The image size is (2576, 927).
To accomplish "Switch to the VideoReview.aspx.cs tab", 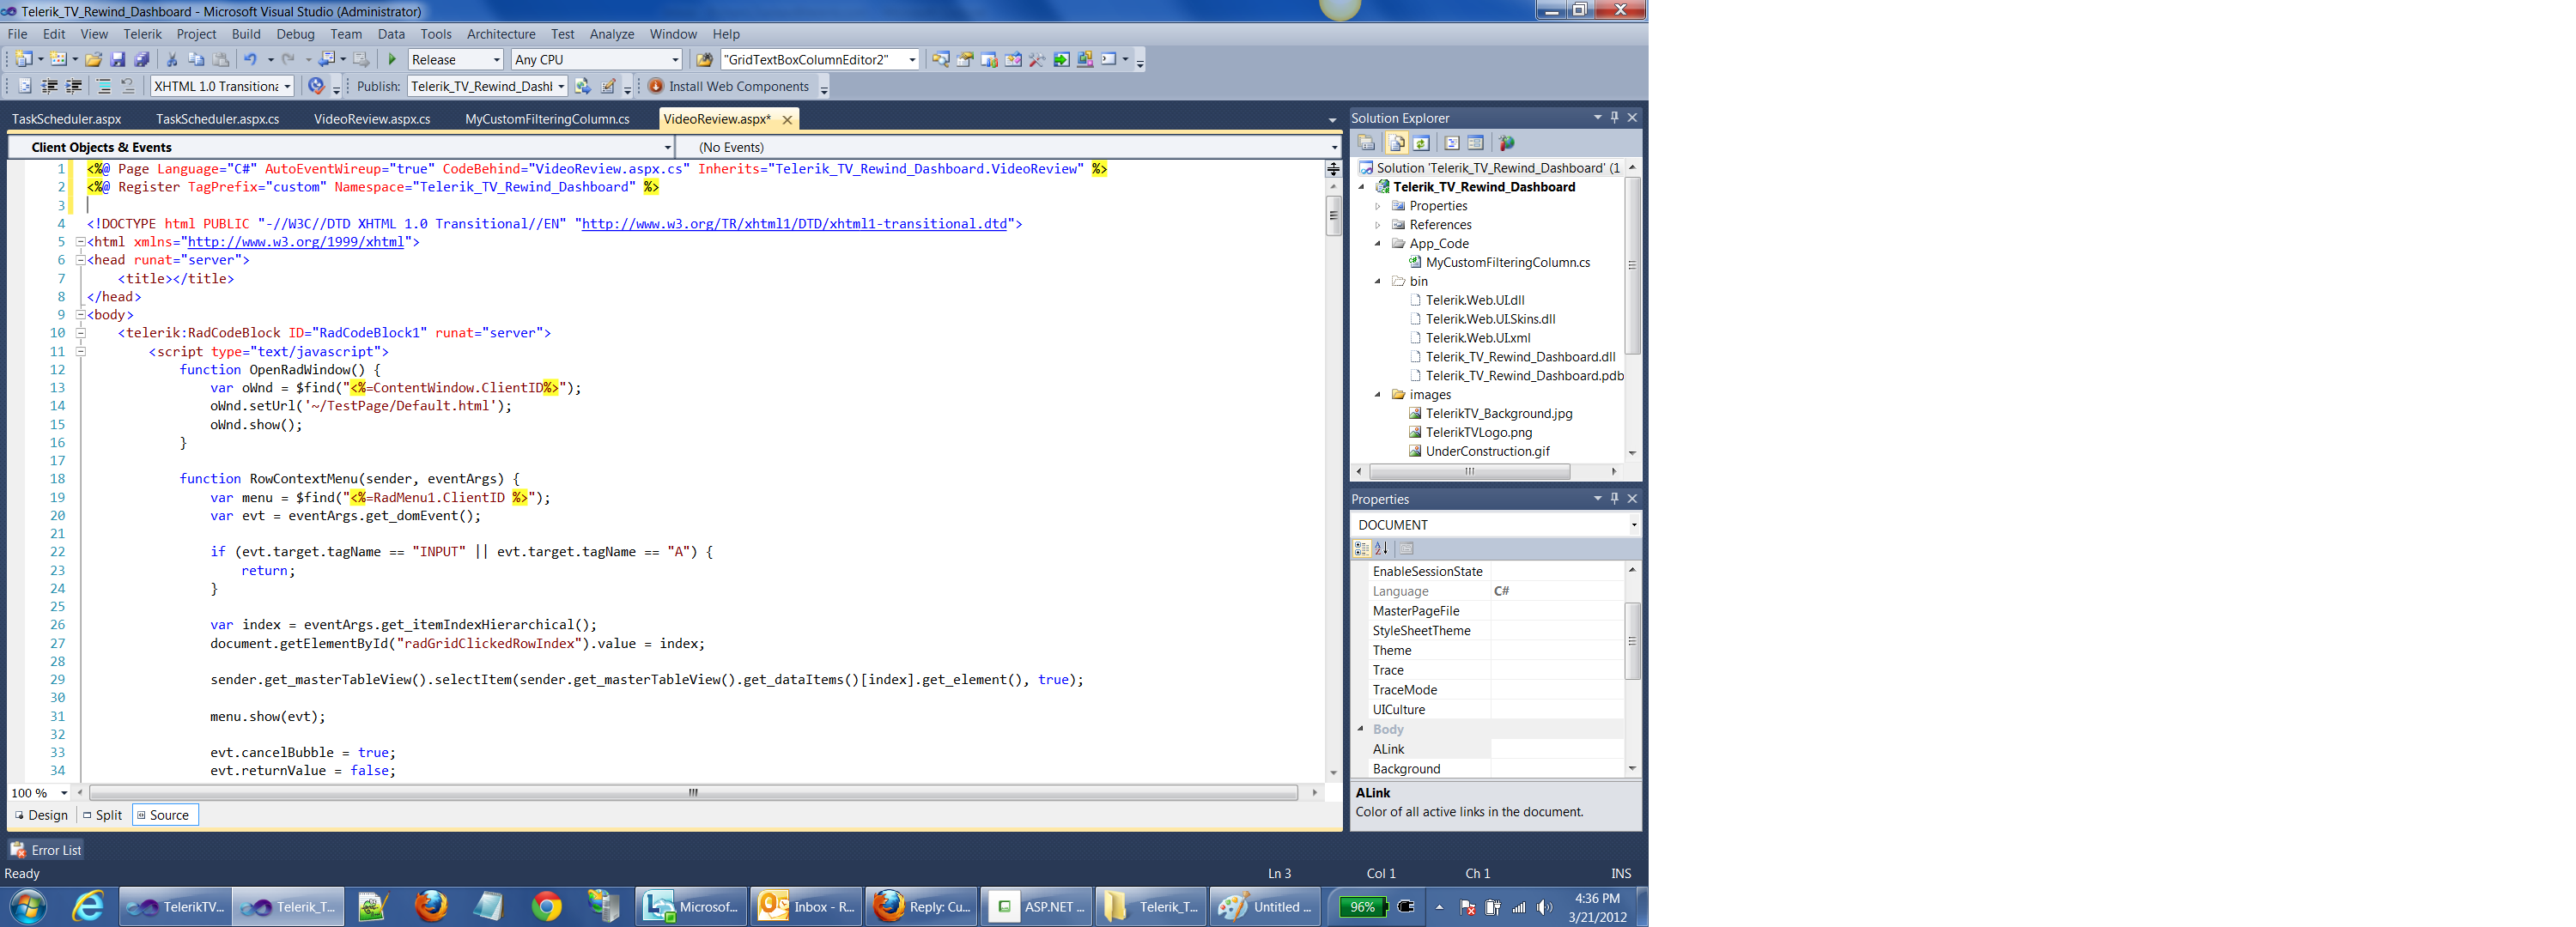I will pyautogui.click(x=371, y=119).
